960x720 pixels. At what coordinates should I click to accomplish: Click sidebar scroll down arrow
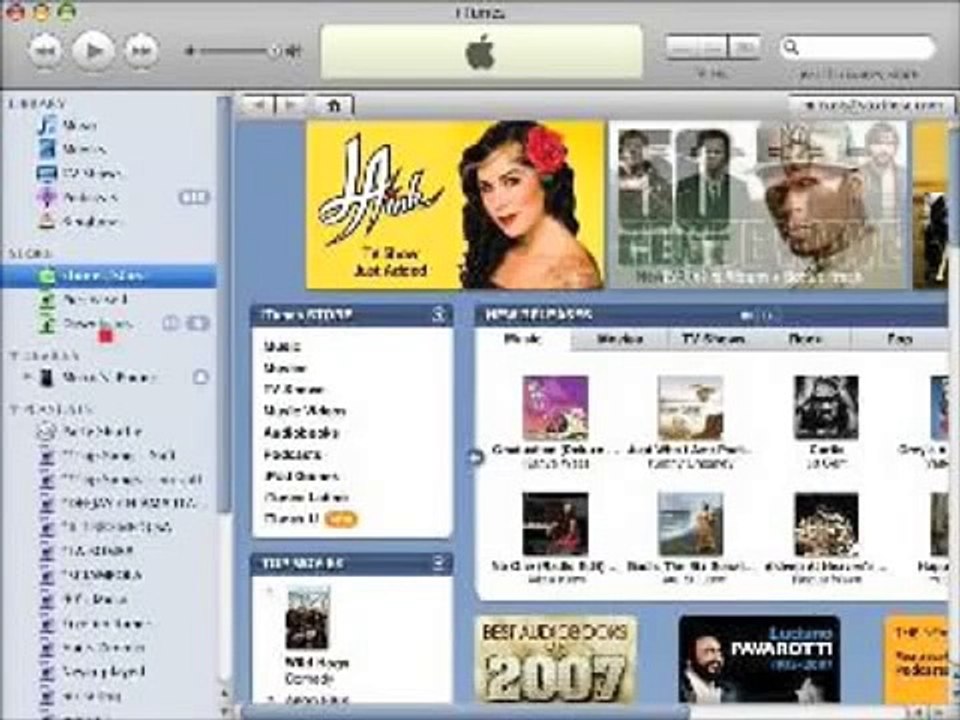pyautogui.click(x=224, y=711)
